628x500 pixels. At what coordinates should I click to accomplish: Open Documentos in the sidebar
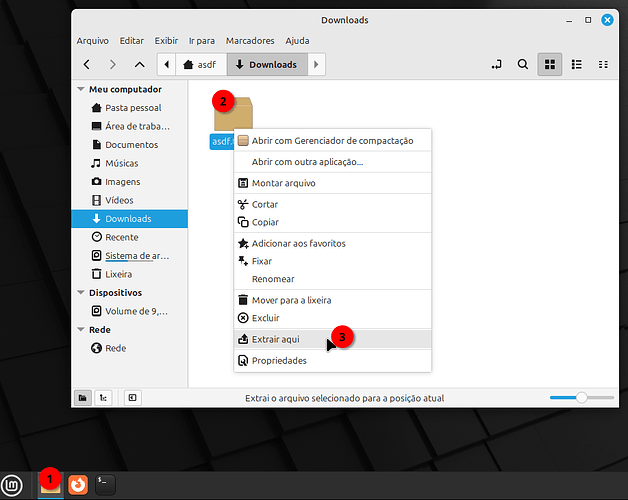pos(129,145)
